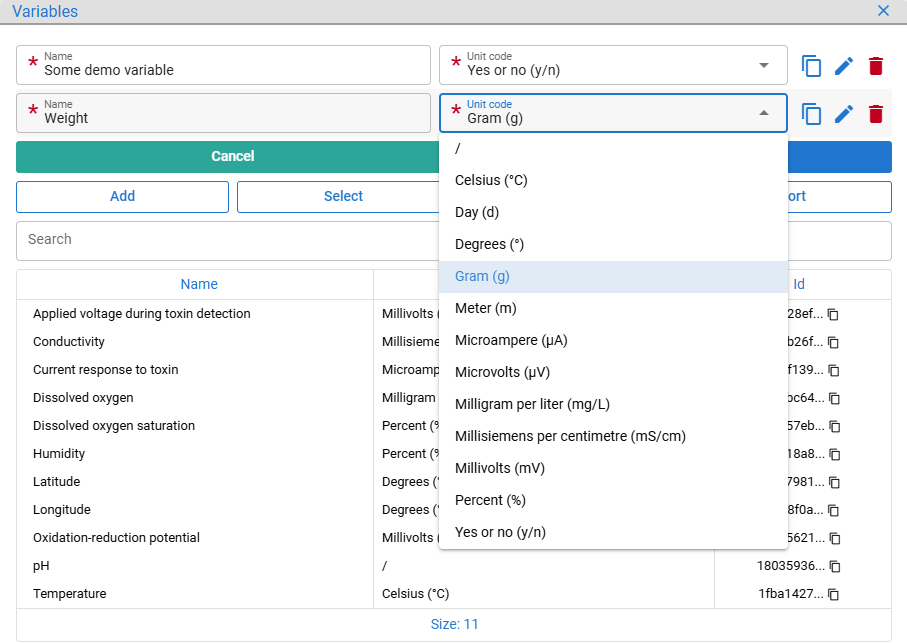Copy Id of the Humidity row
The image size is (907, 643).
coord(835,454)
